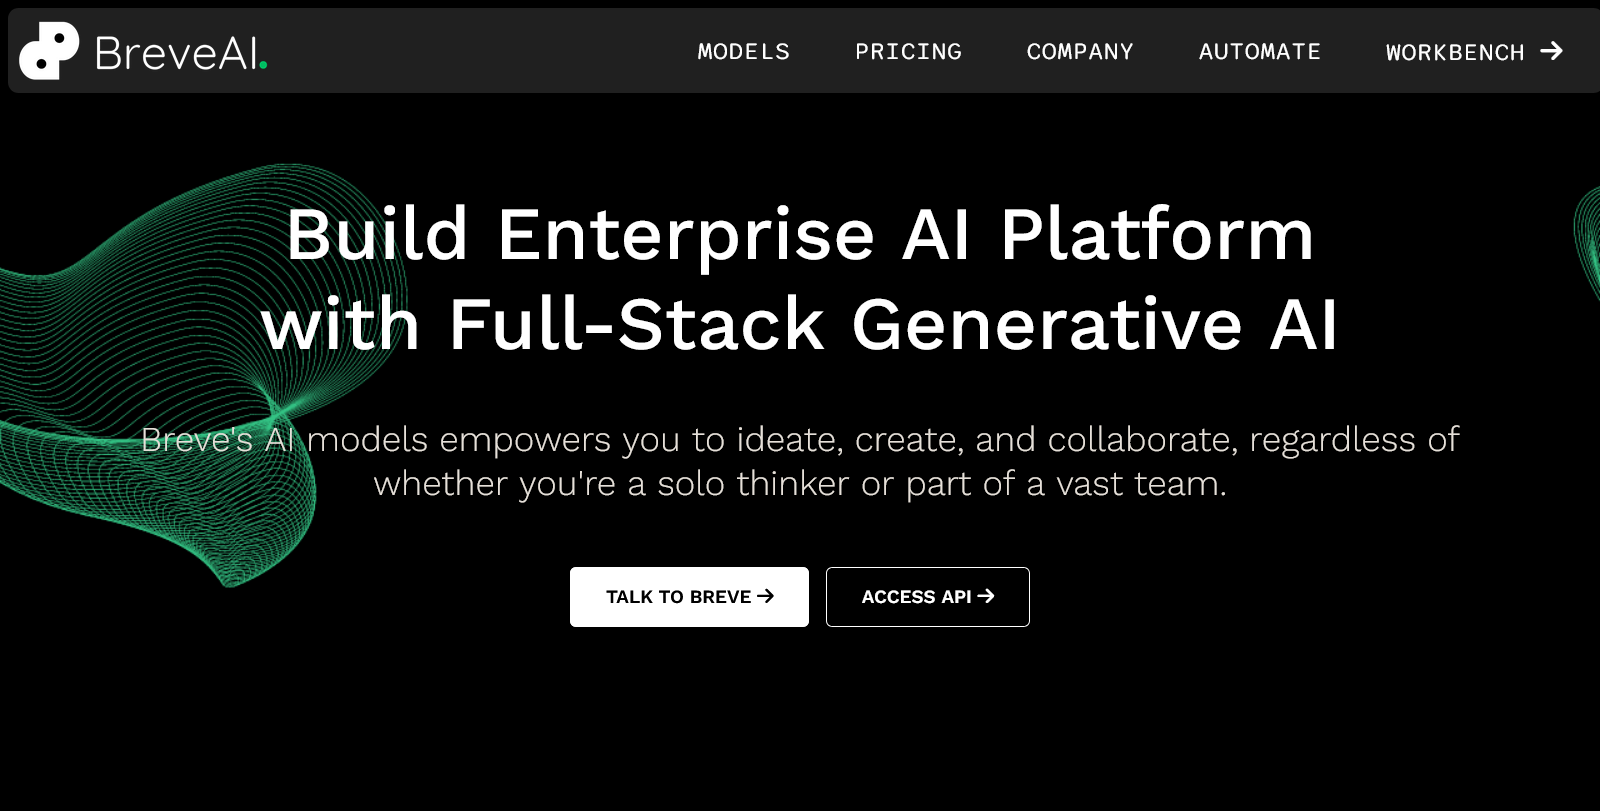This screenshot has width=1600, height=811.
Task: Click the ACCESS API button
Action: (x=928, y=597)
